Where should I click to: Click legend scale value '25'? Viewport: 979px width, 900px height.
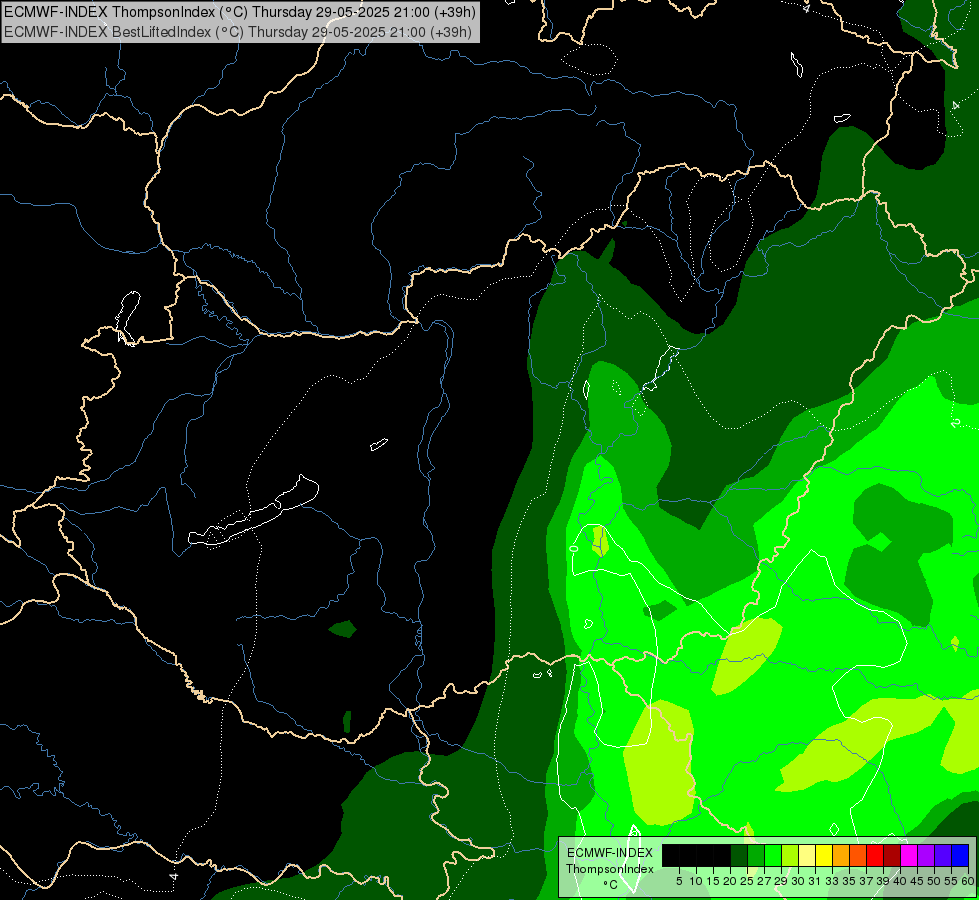(x=747, y=881)
